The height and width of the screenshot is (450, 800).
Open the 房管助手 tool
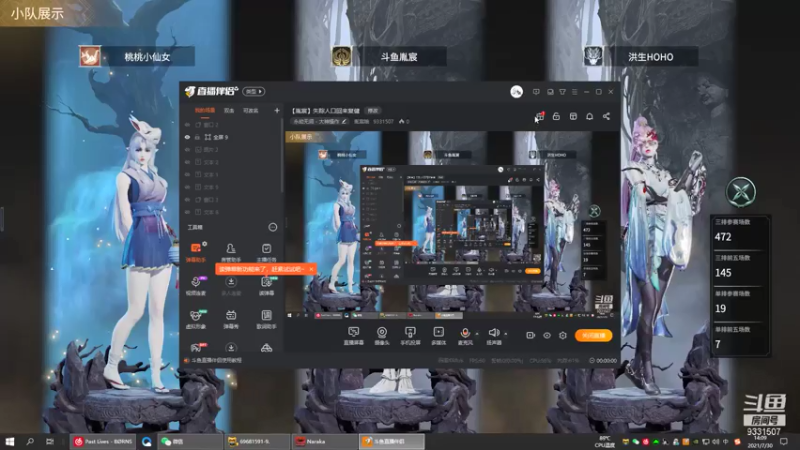(231, 252)
